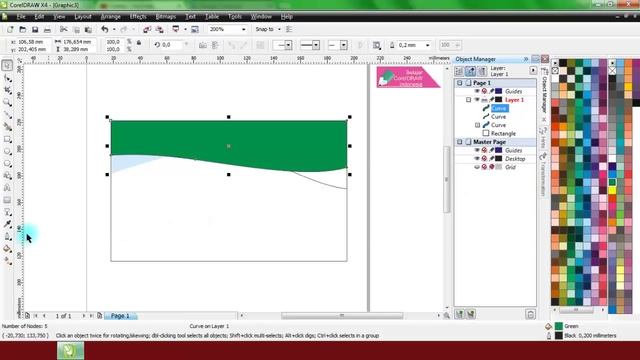The image size is (640, 360).
Task: Click the Hints docker side tab
Action: 543,139
